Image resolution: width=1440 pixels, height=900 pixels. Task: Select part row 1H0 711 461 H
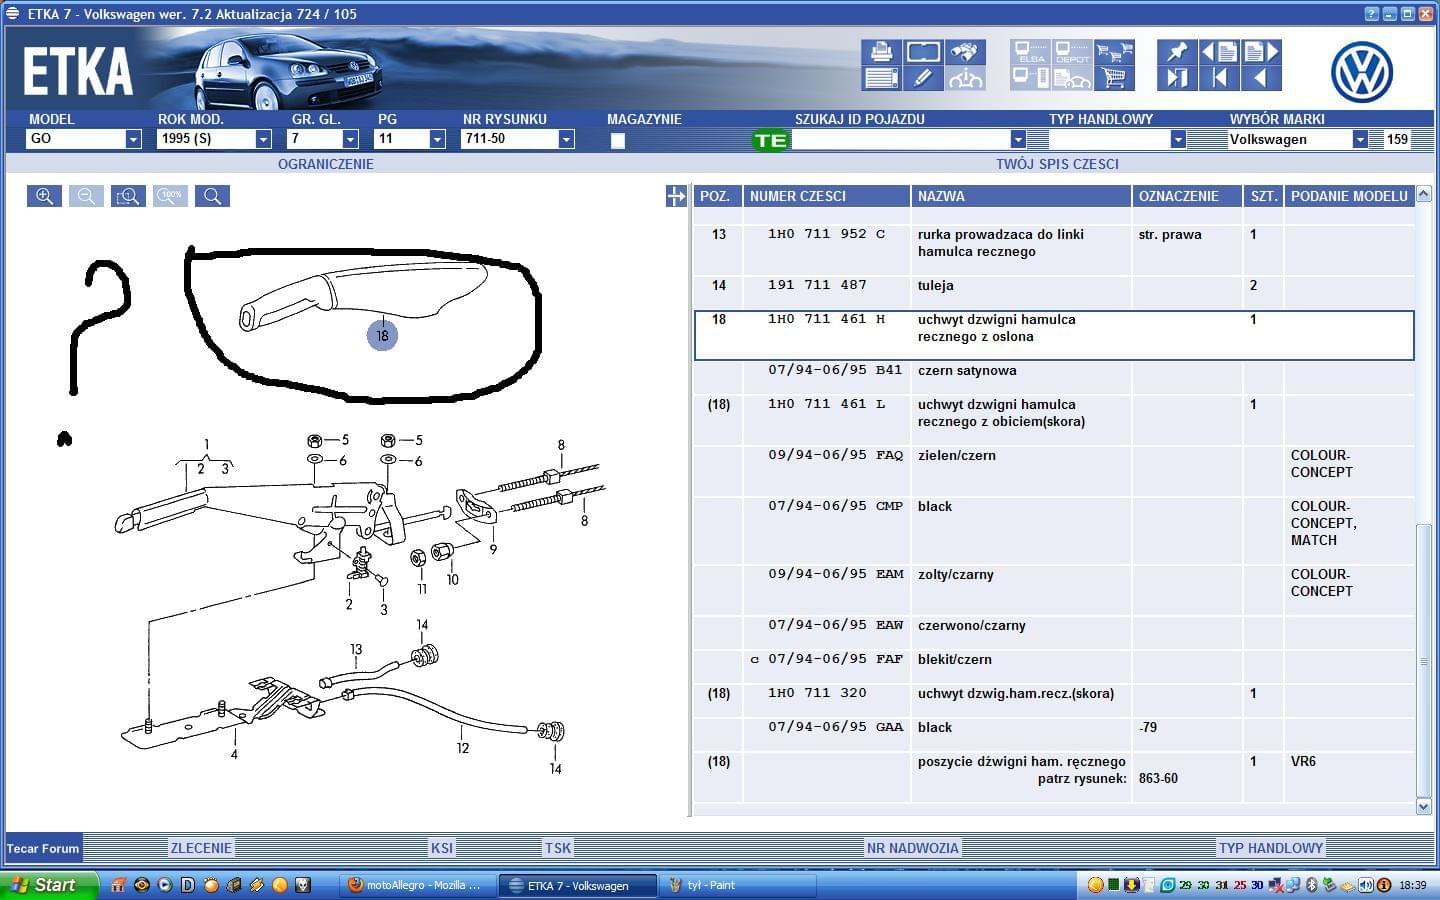coord(1054,335)
